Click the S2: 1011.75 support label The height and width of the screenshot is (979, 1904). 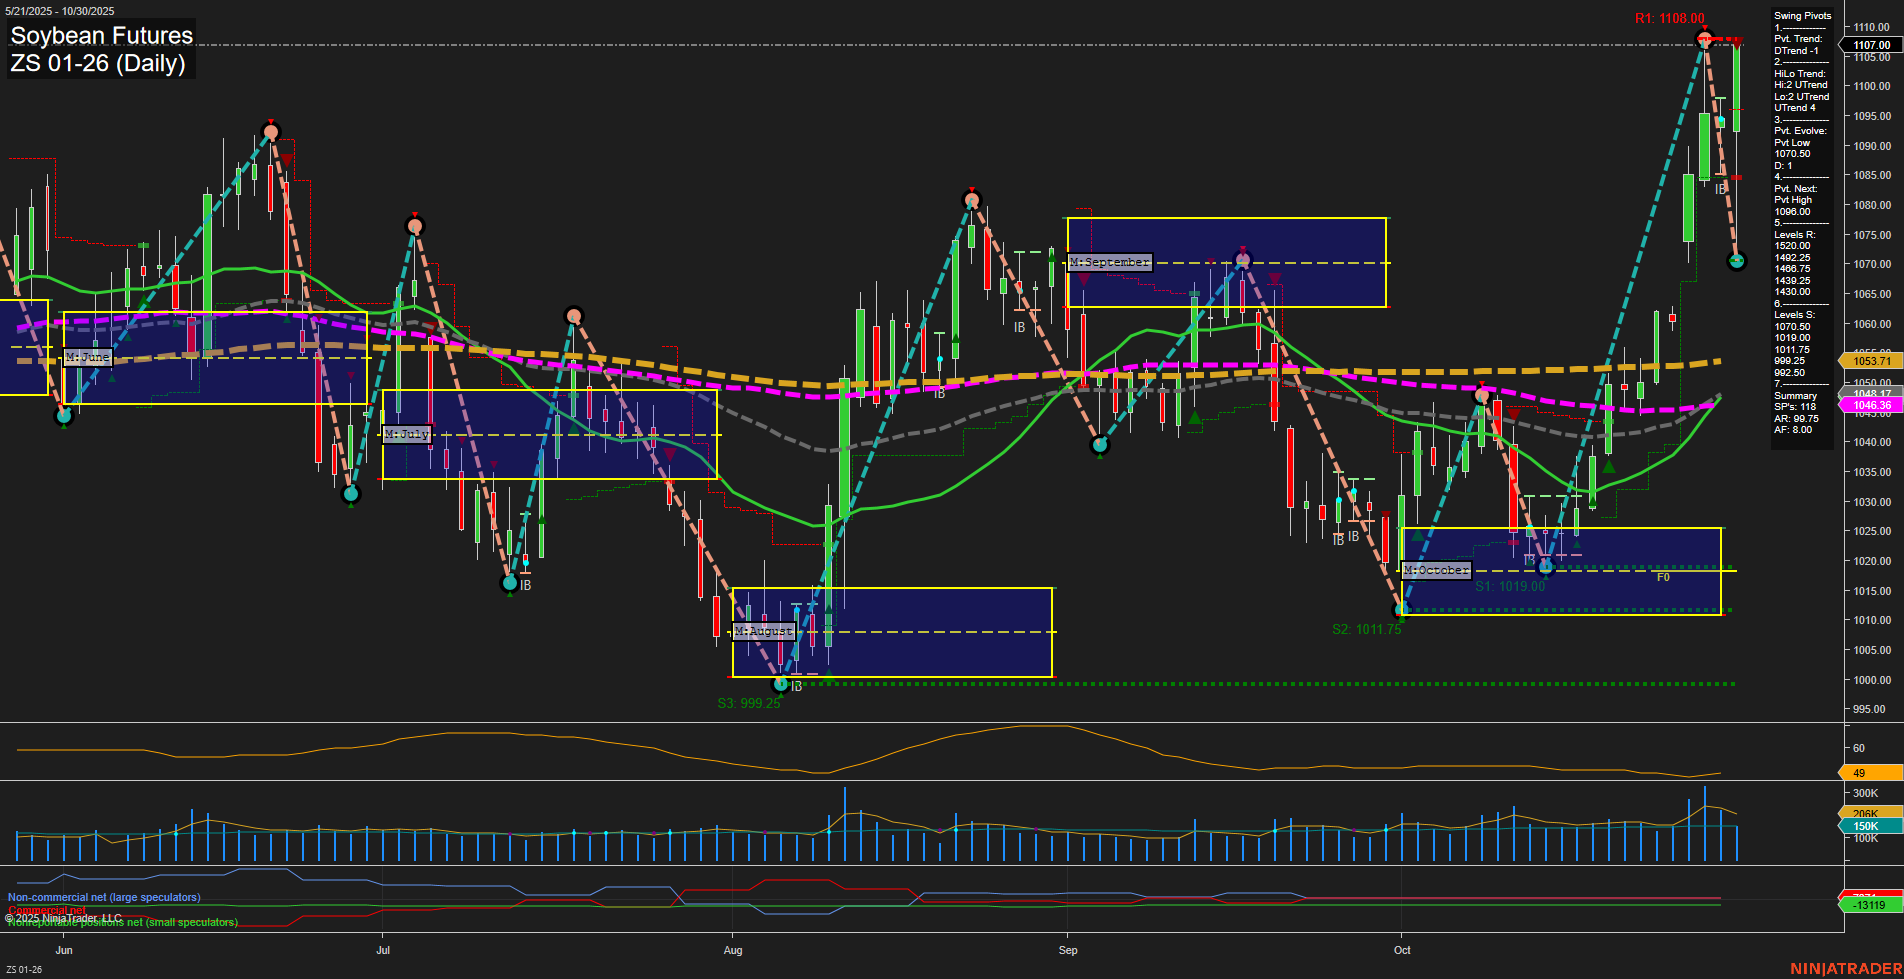click(x=1365, y=629)
